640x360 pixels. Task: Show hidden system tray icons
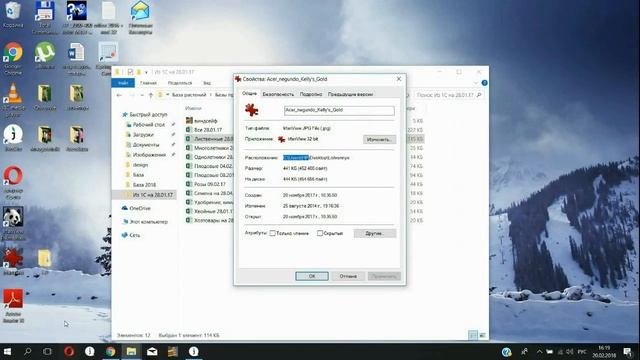tap(539, 351)
